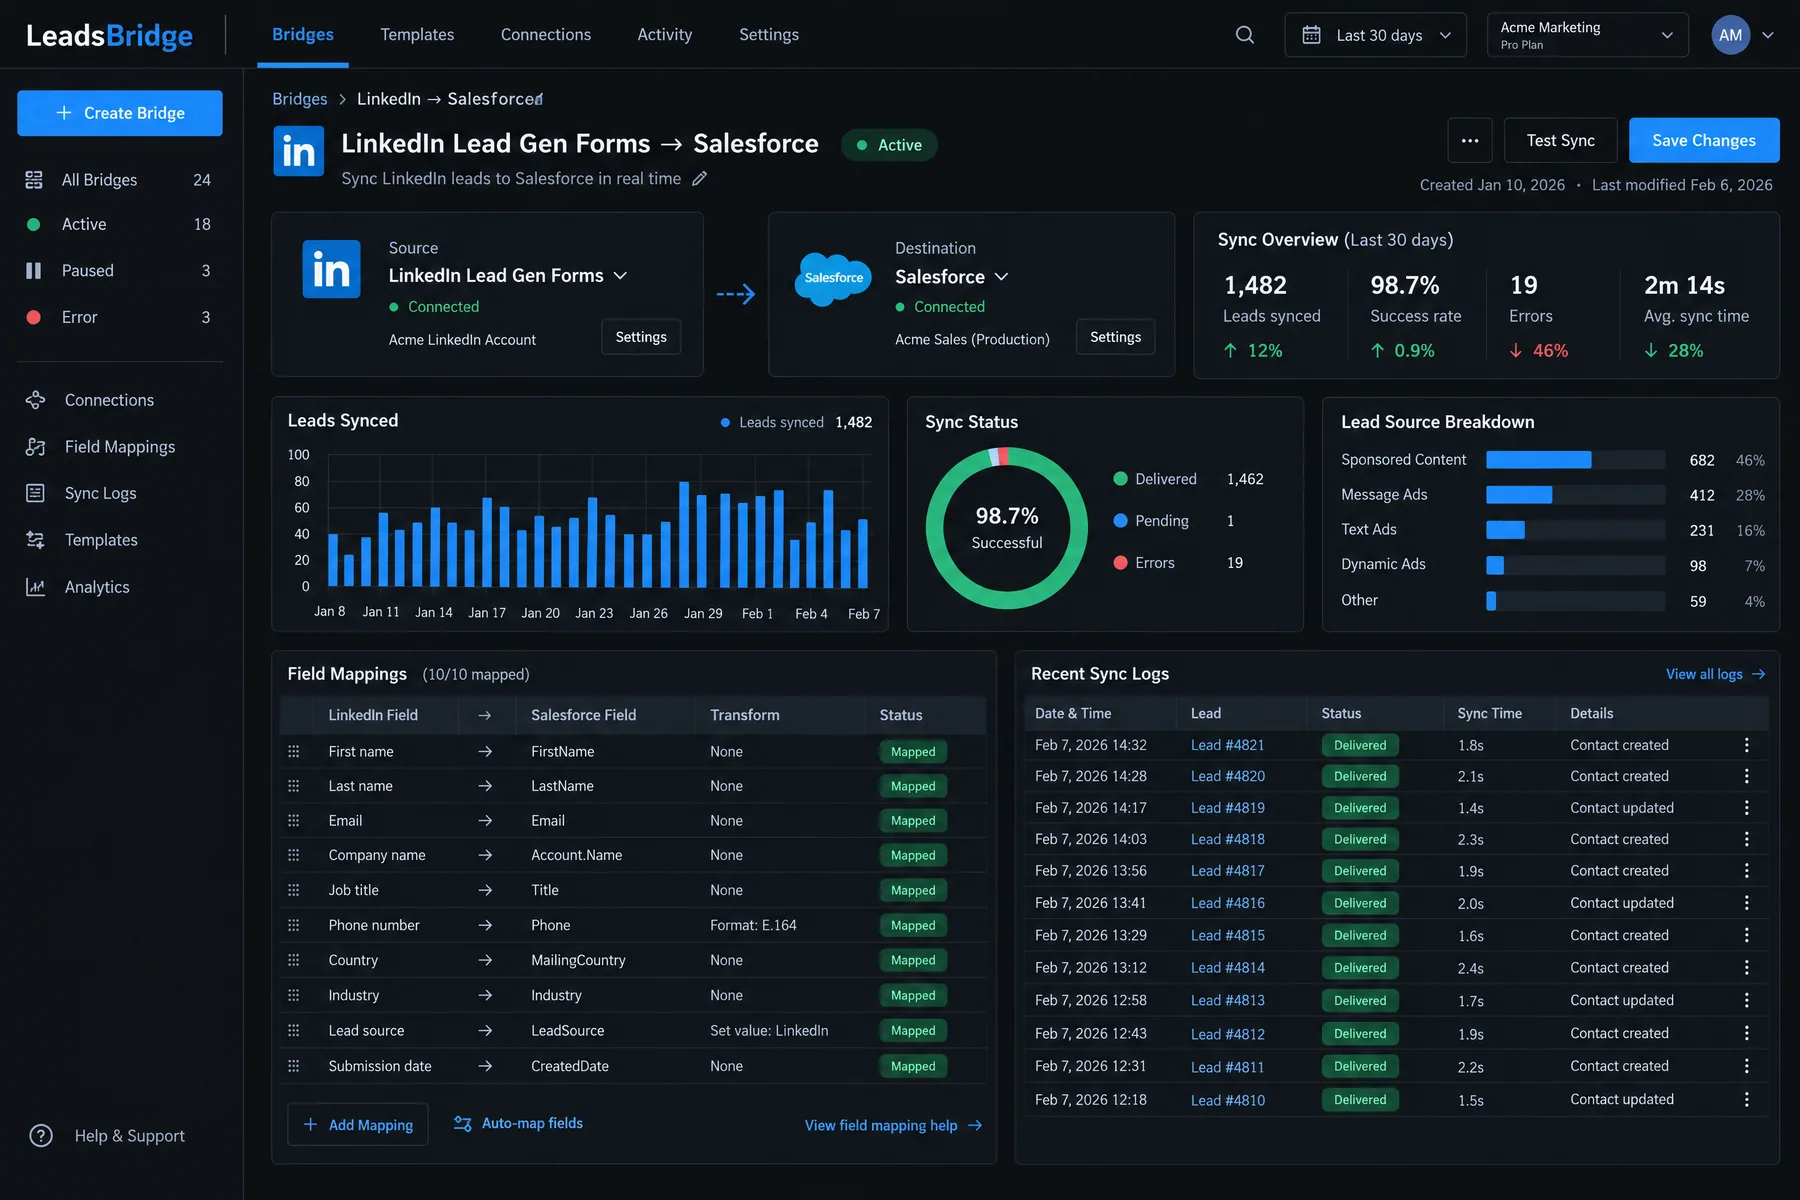Click the Test Sync button
This screenshot has height=1200, width=1800.
click(1560, 140)
